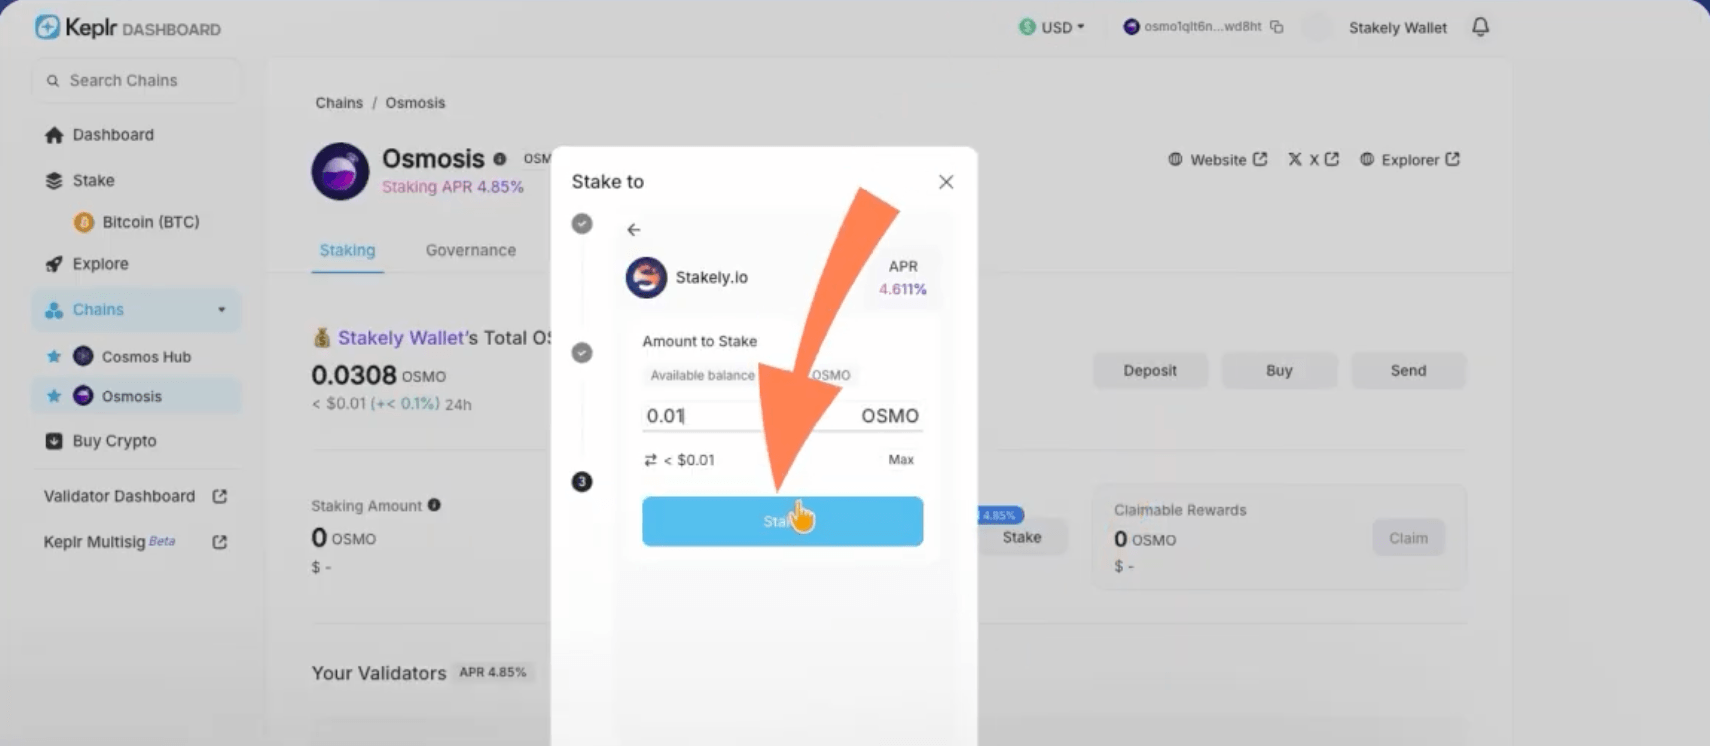Open Stakely Wallet account menu
The image size is (1710, 746).
point(1397,28)
